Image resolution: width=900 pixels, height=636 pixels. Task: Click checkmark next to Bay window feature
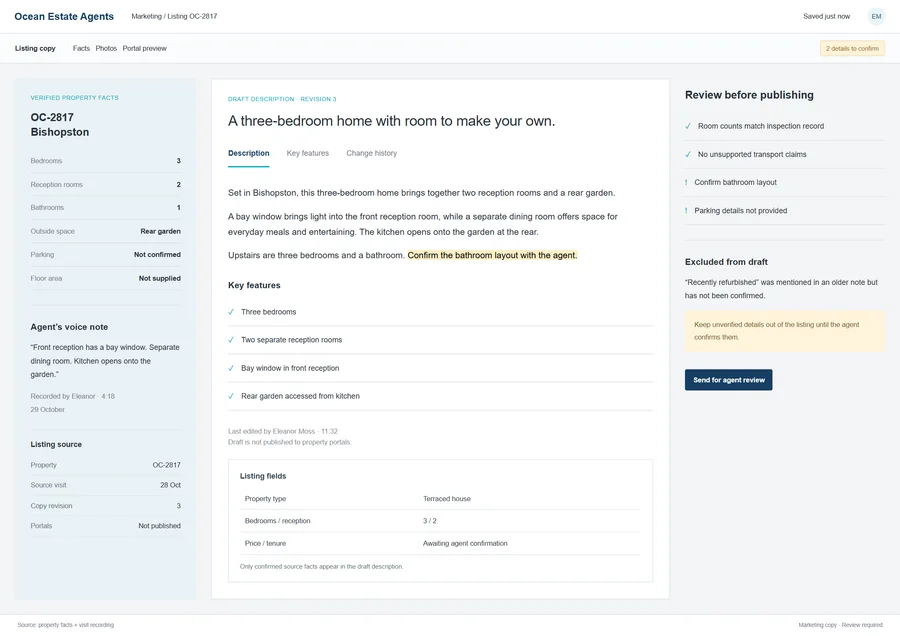click(x=231, y=369)
